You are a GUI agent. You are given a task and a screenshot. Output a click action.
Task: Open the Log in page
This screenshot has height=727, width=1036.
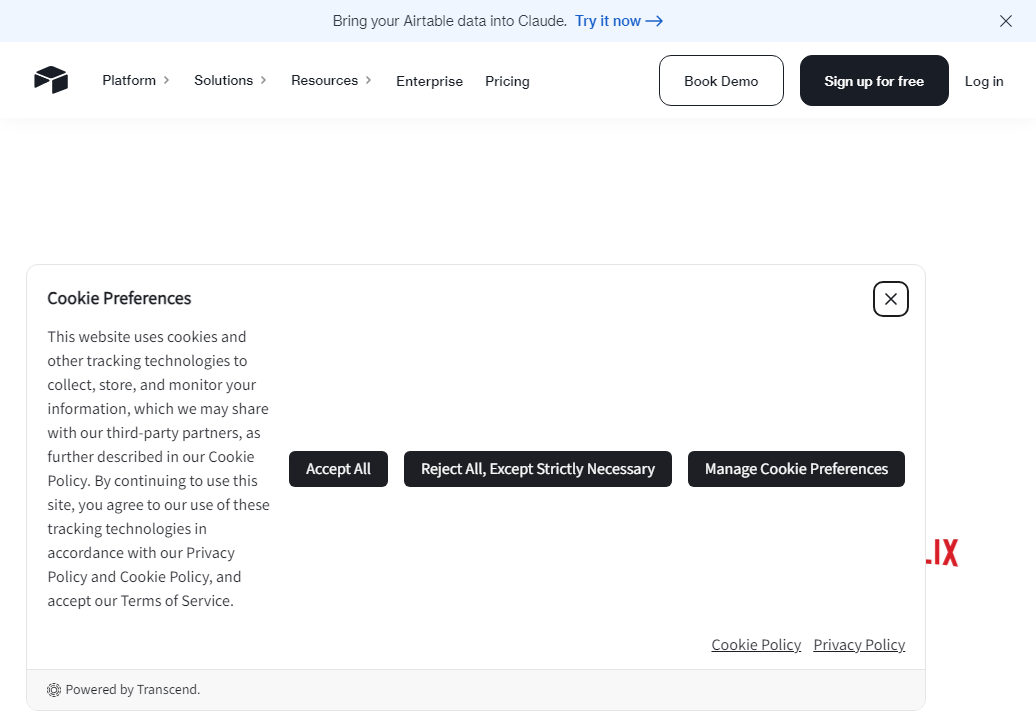pos(984,81)
